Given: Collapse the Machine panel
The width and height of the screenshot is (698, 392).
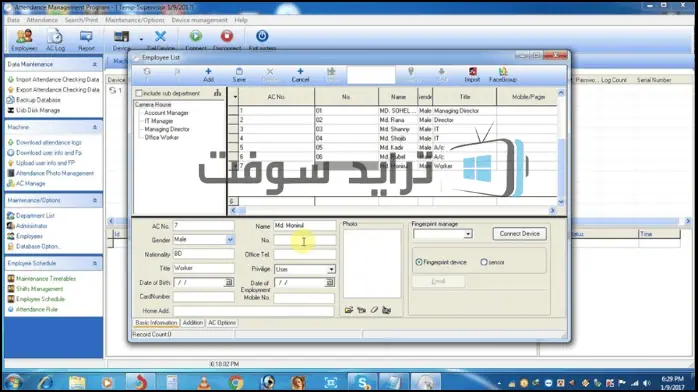Looking at the screenshot, I should coord(95,127).
